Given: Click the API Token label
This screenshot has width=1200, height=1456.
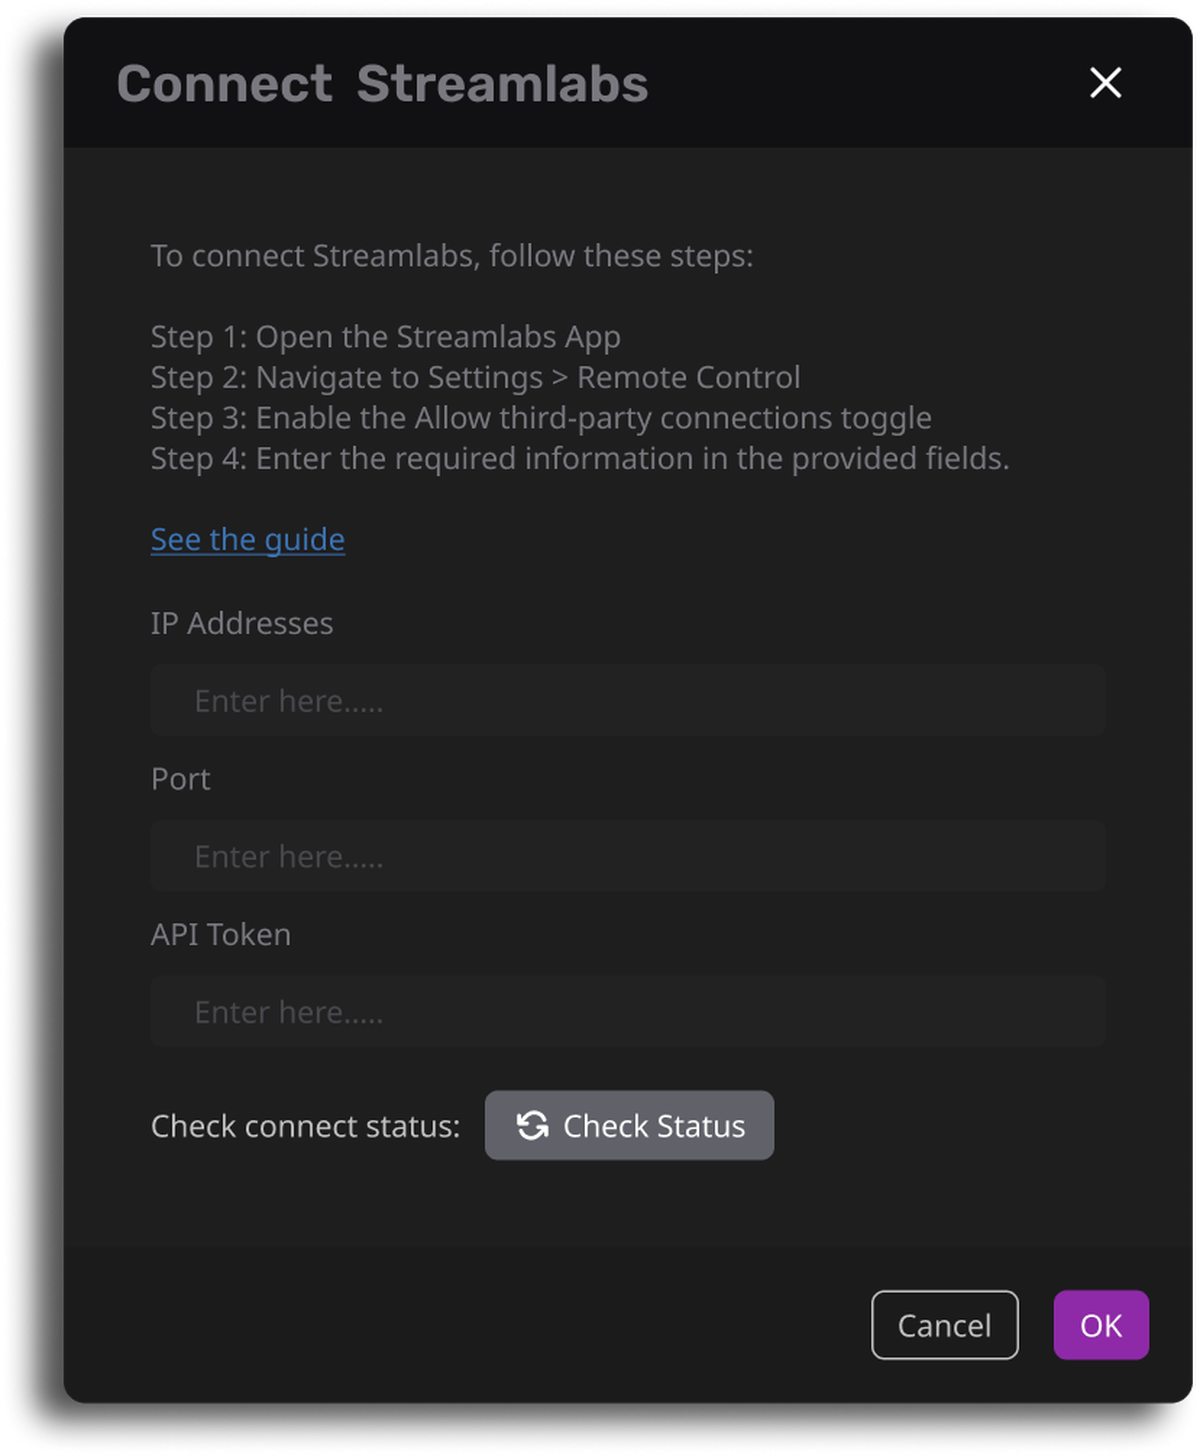Looking at the screenshot, I should click(x=221, y=934).
